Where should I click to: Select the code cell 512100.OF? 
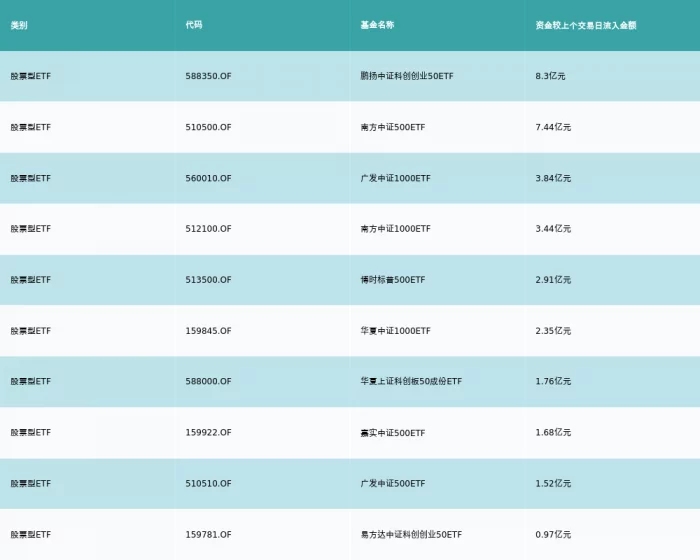208,229
